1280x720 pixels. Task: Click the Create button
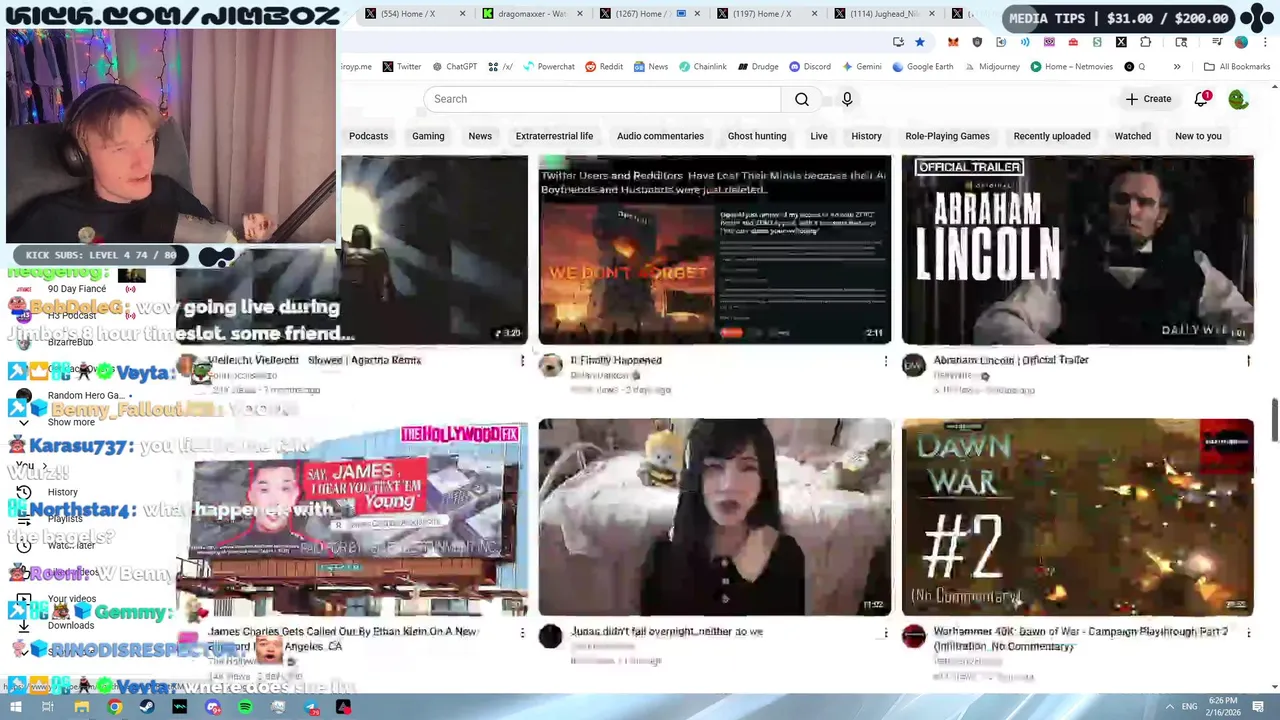[1148, 99]
